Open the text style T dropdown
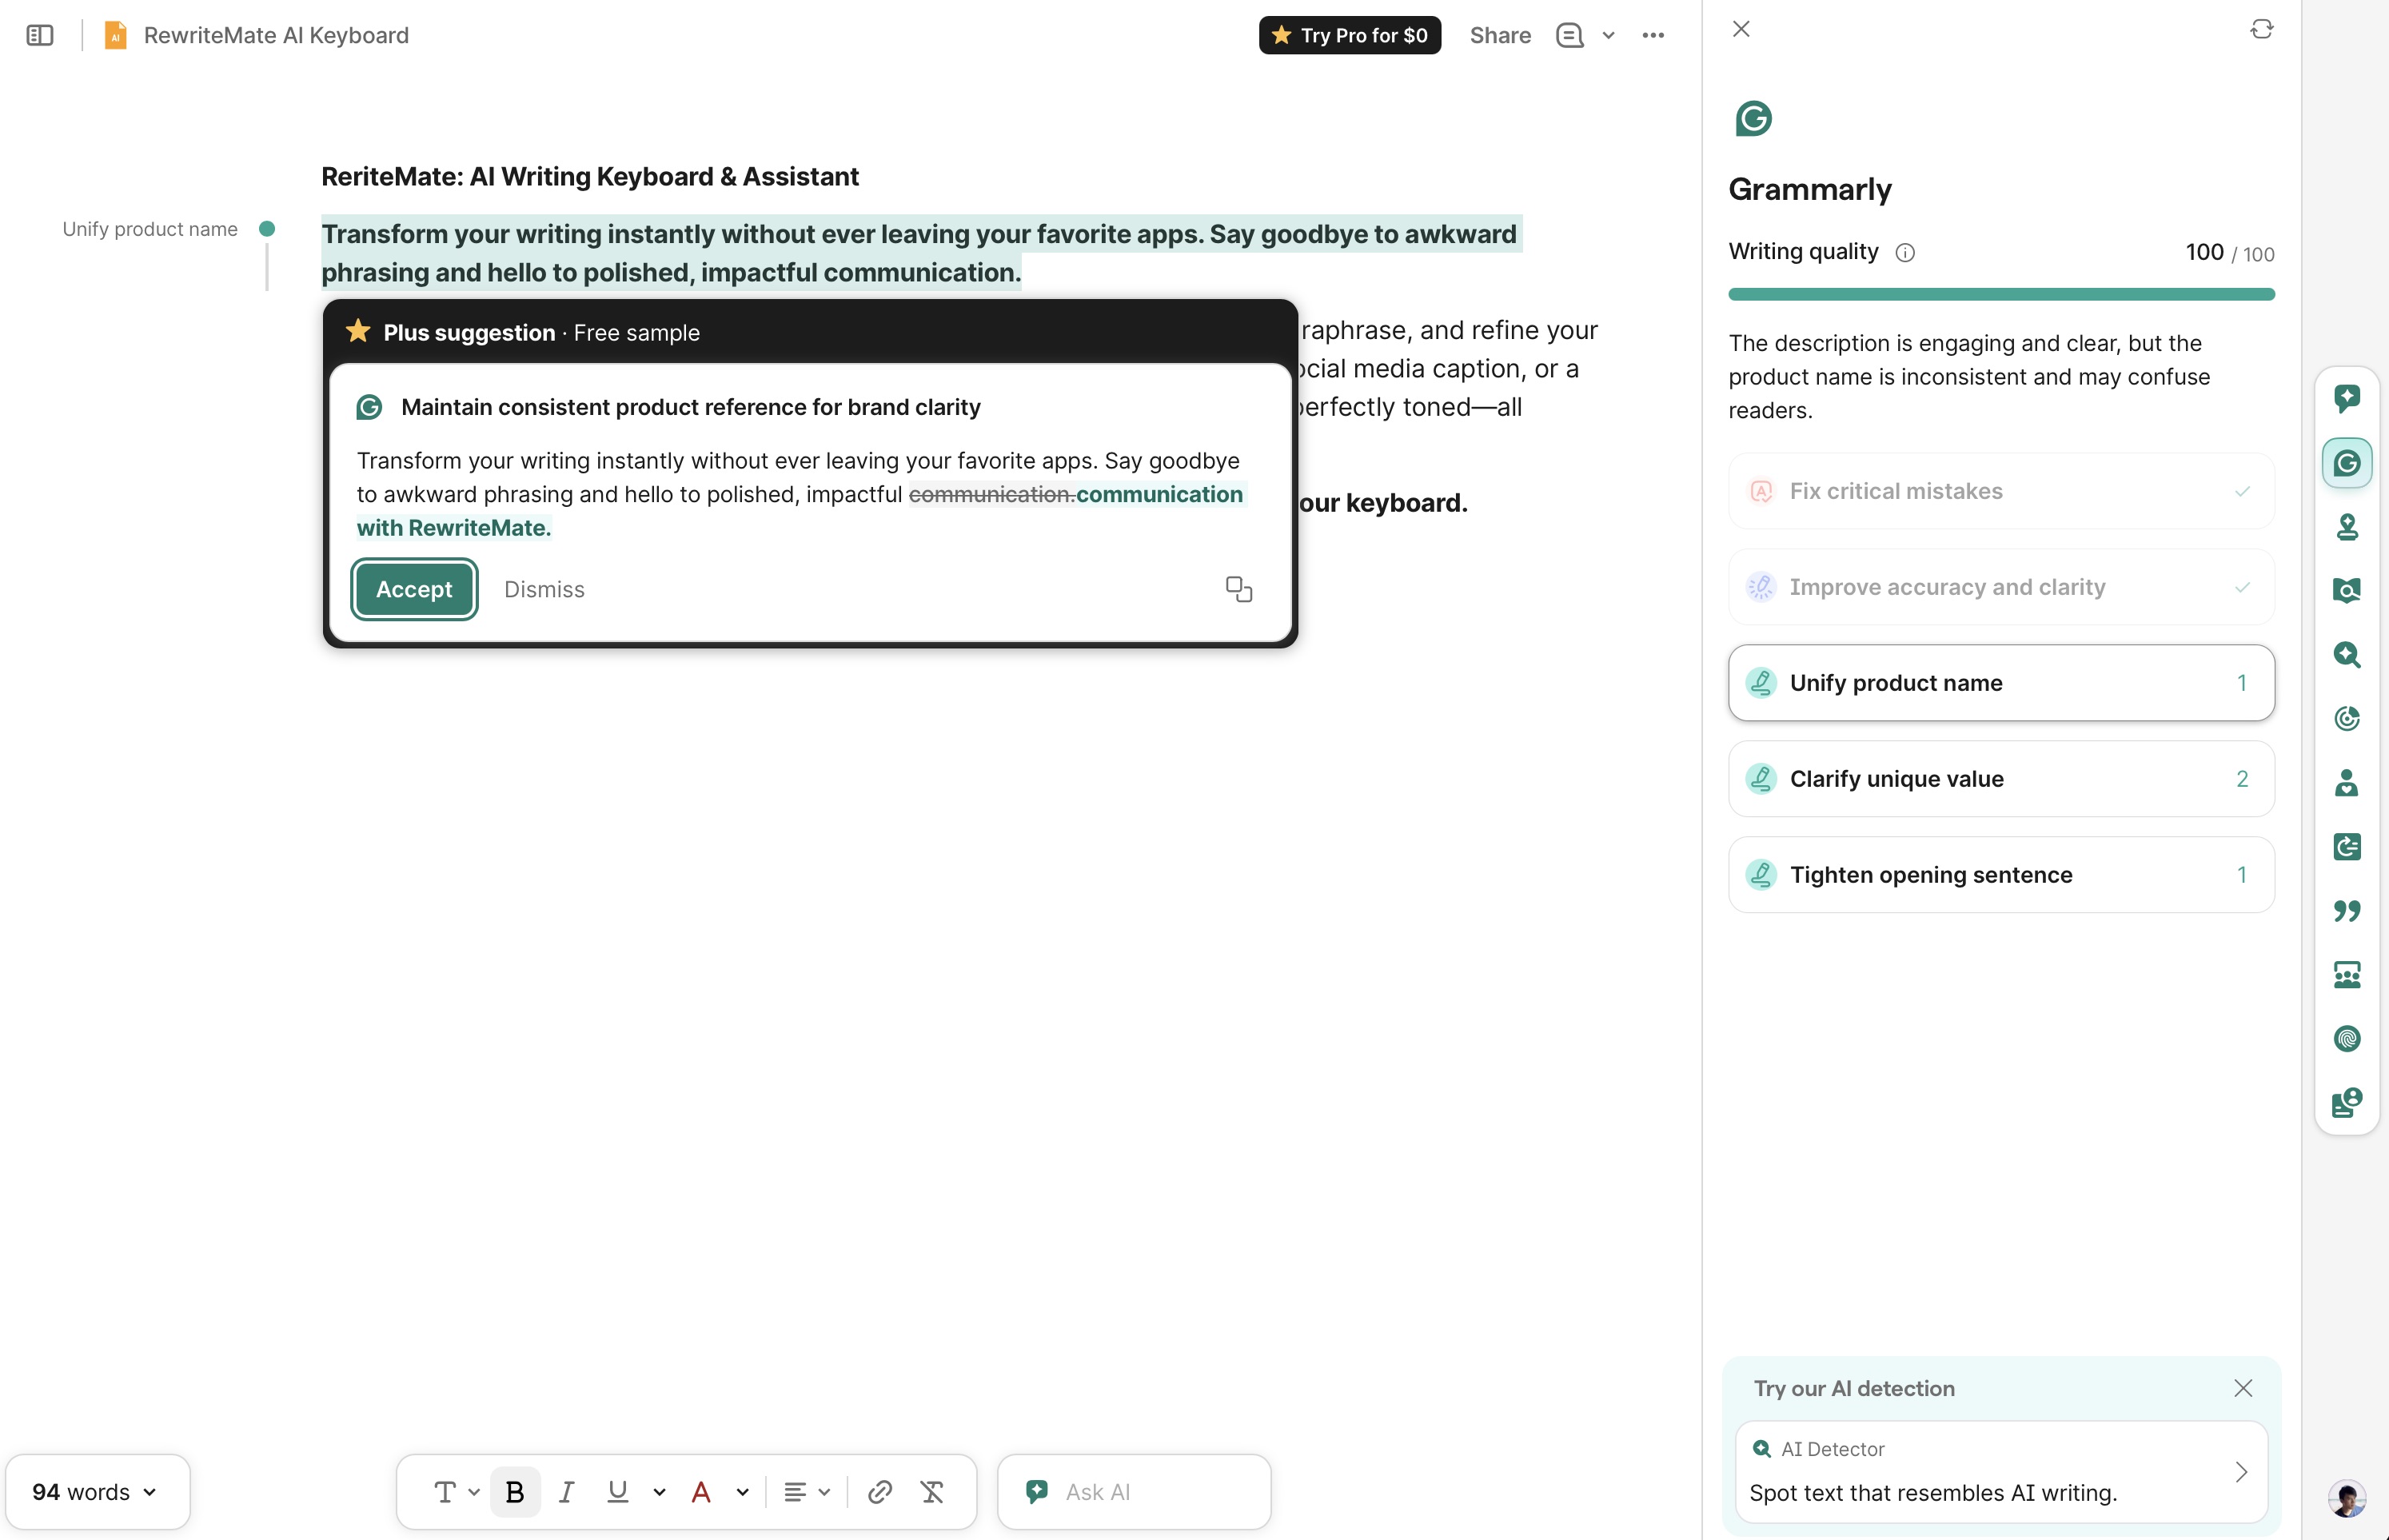 pyautogui.click(x=456, y=1492)
